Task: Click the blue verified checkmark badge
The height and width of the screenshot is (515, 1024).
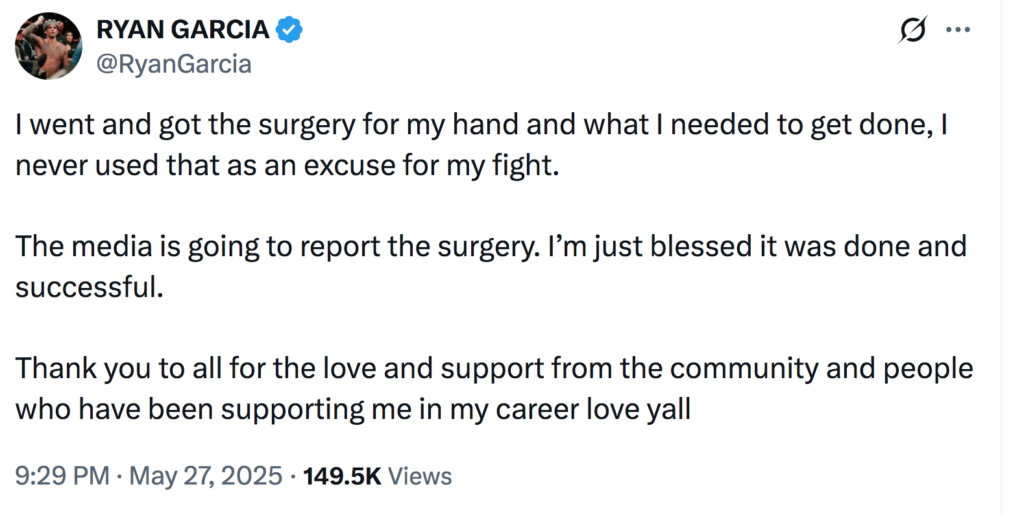Action: pos(289,30)
